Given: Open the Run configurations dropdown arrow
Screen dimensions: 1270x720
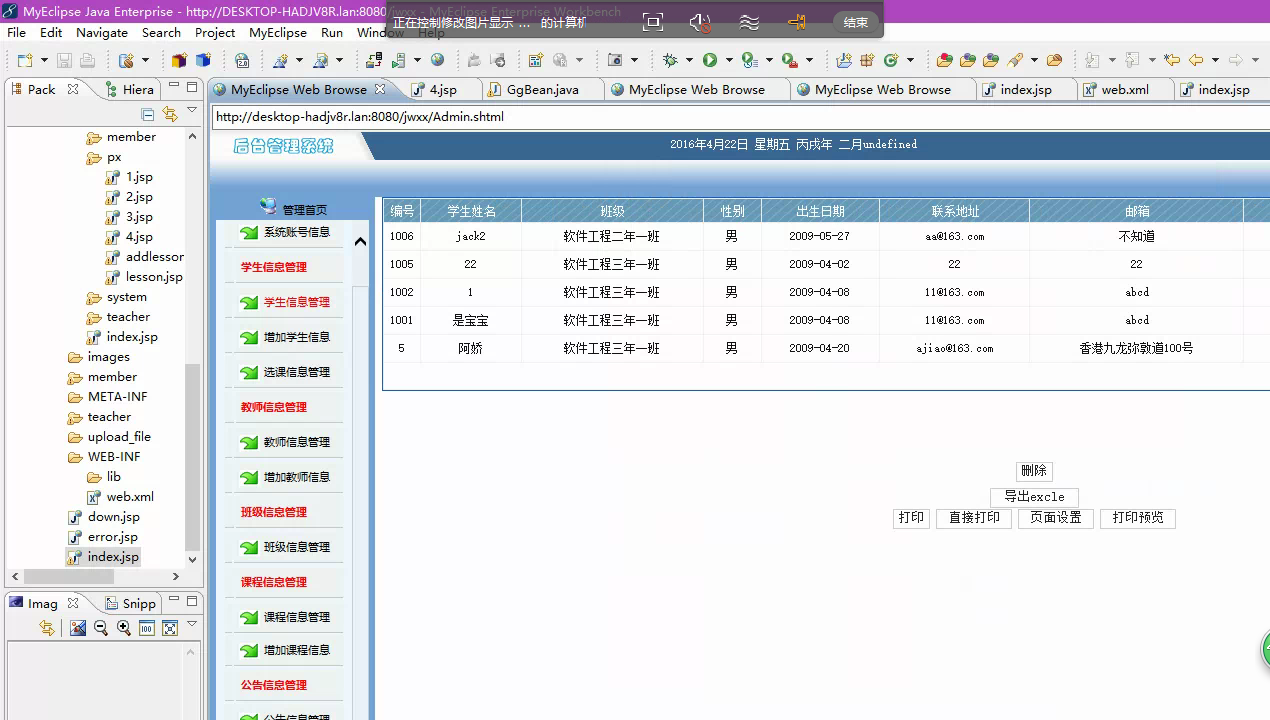Looking at the screenshot, I should click(x=729, y=60).
